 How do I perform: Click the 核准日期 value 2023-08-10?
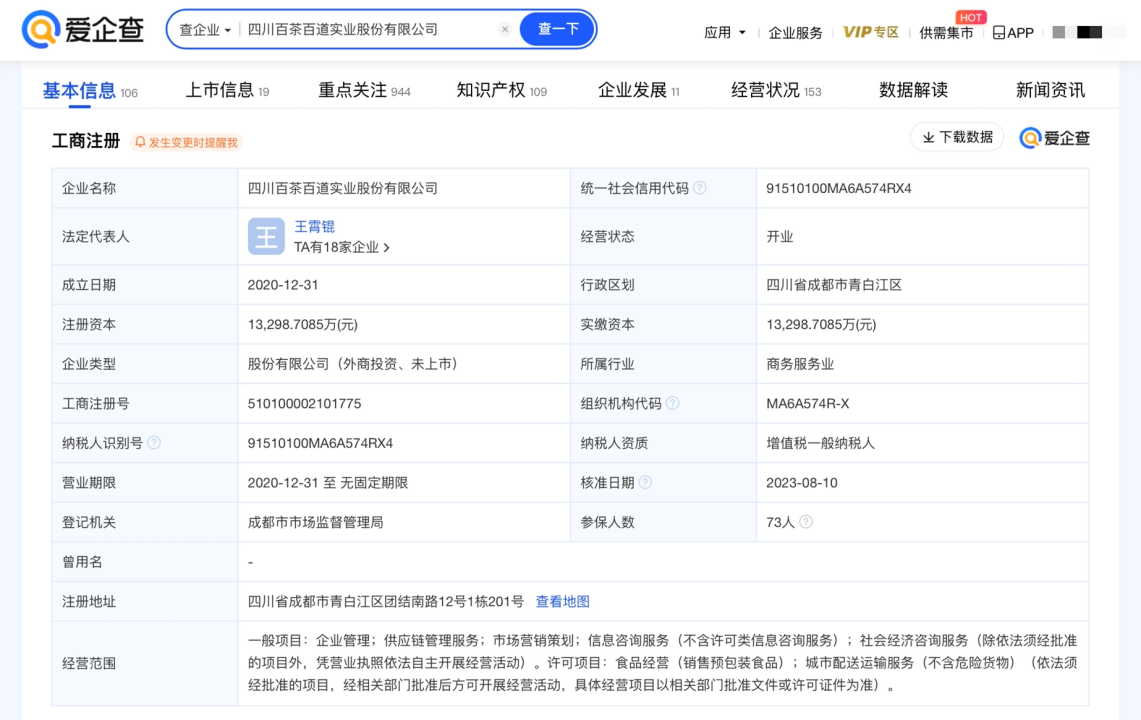coord(801,483)
